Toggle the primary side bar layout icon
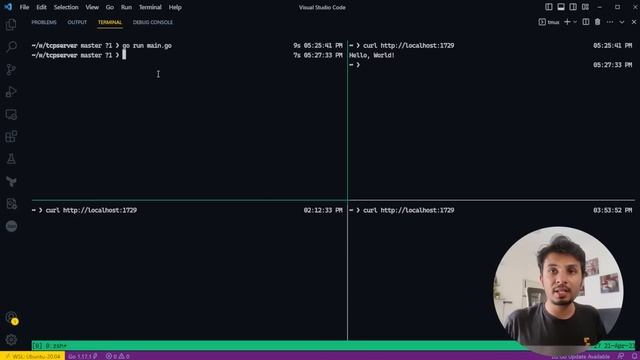Image resolution: width=640 pixels, height=360 pixels. [x=549, y=7]
